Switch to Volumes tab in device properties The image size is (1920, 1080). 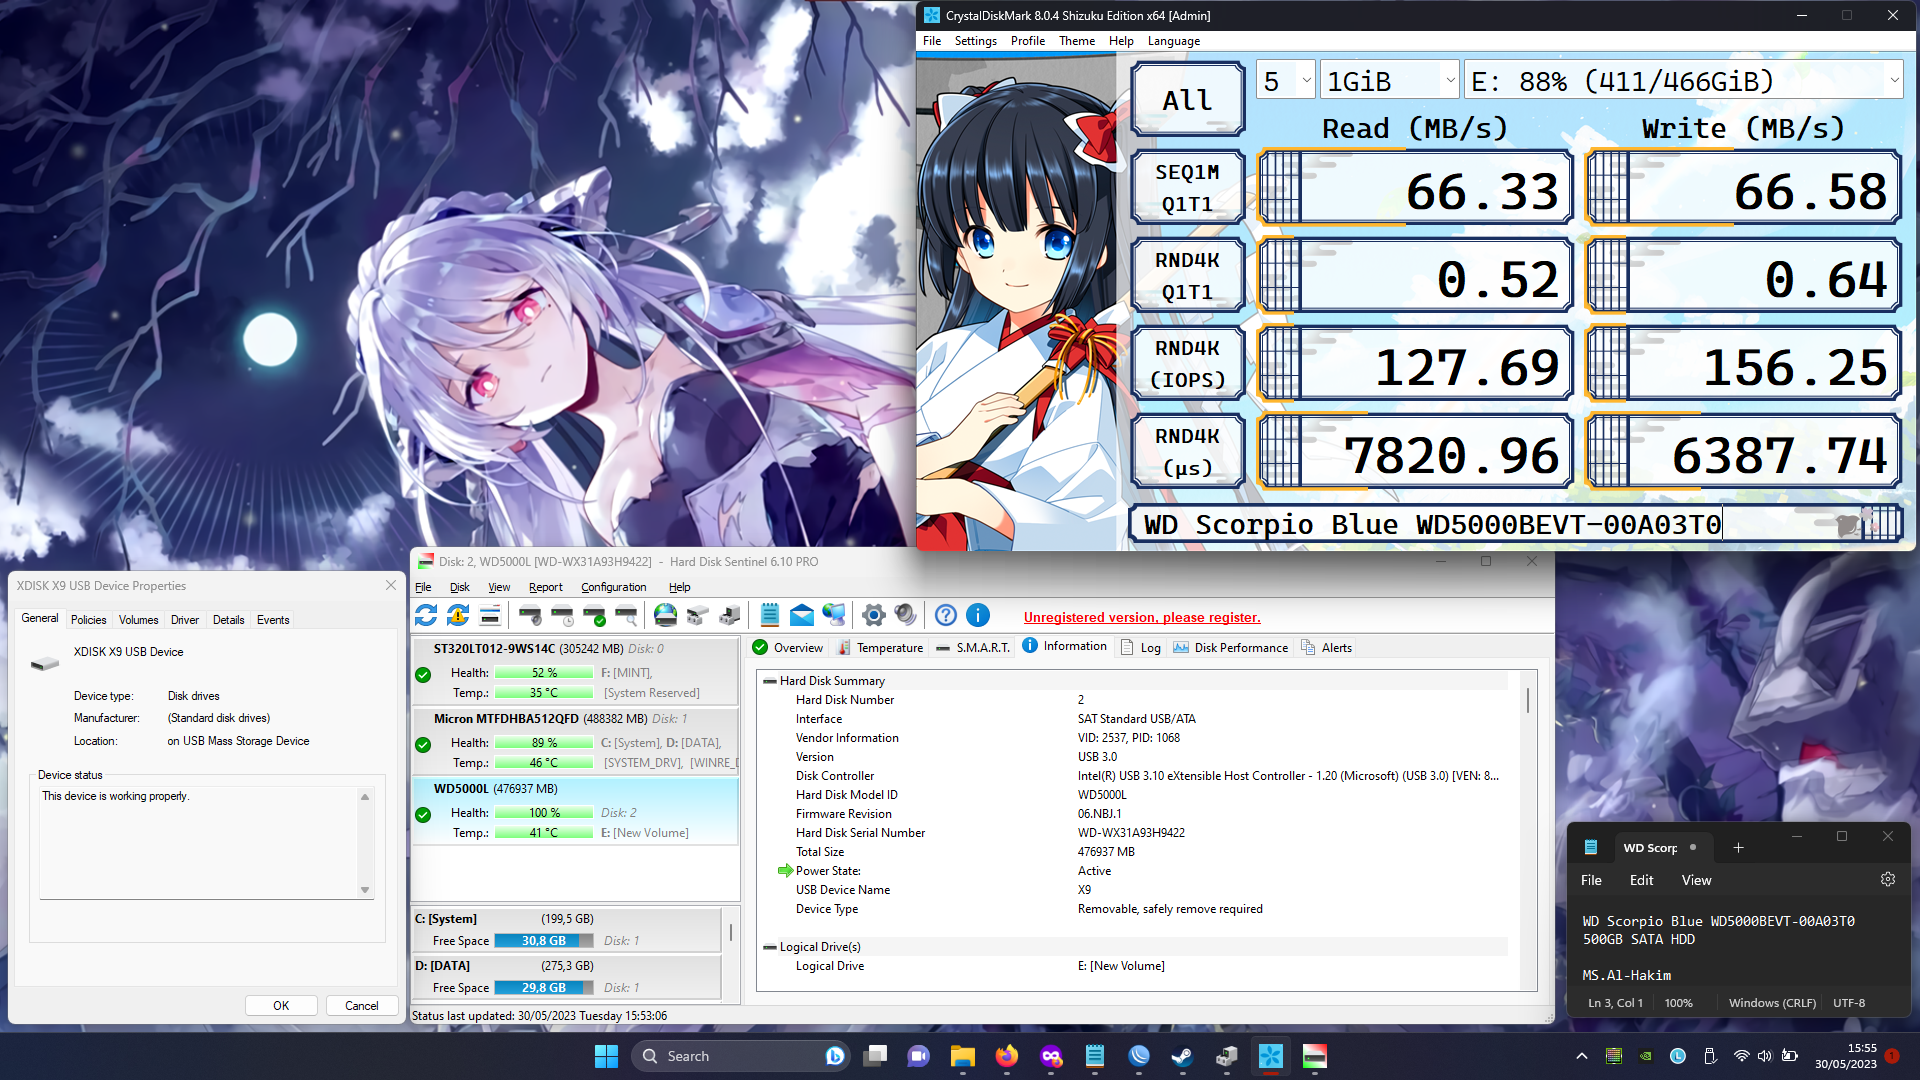(x=139, y=620)
